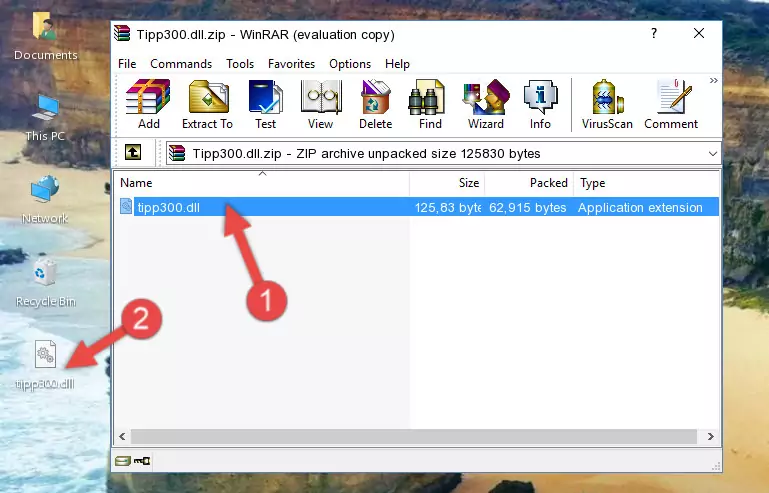Click horizontal scrollbar left arrow

pos(122,436)
